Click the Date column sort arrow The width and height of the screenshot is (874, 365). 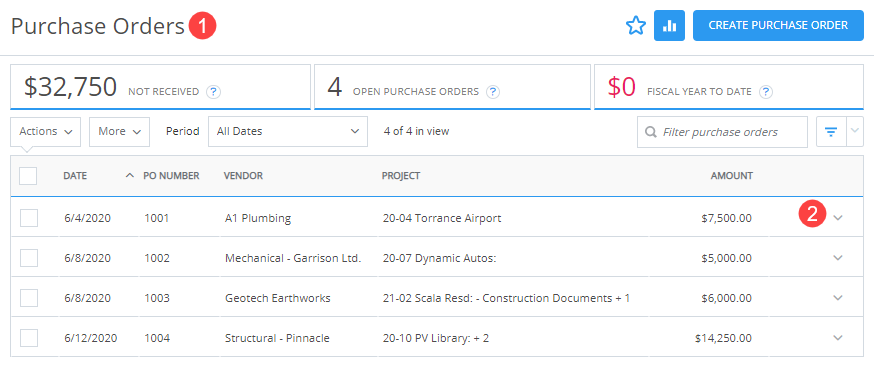point(130,176)
